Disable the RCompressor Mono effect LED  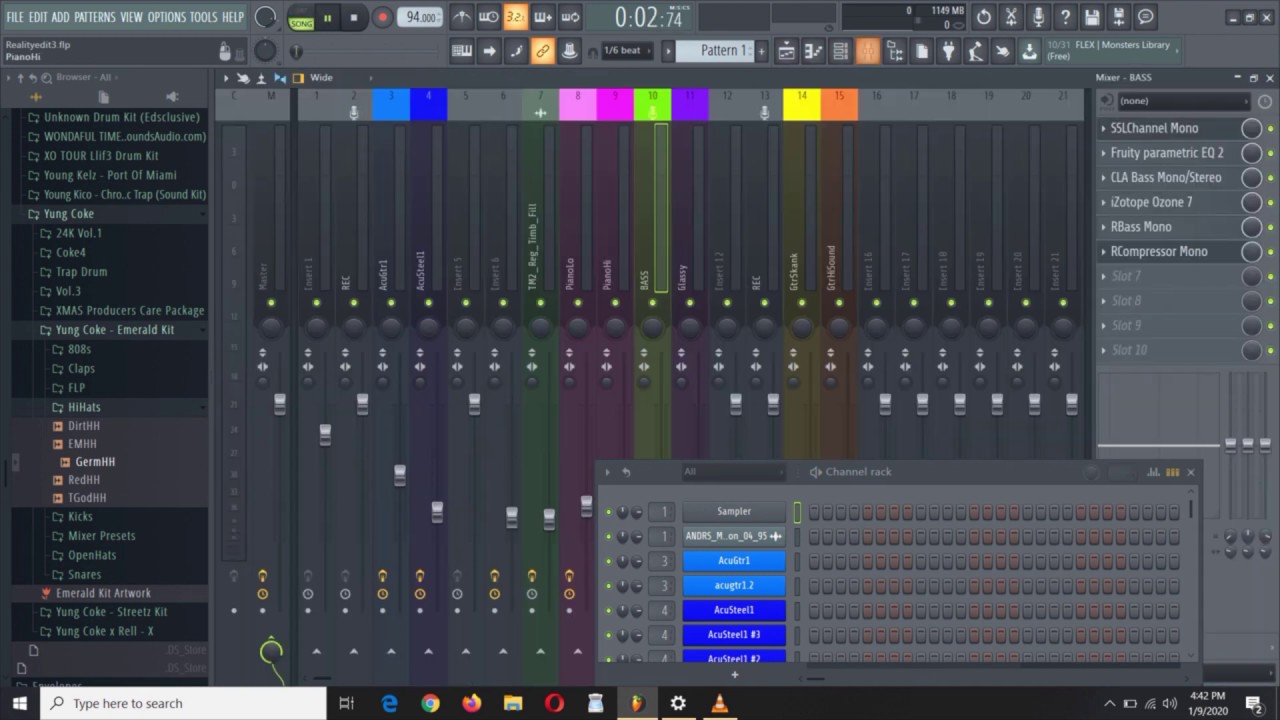click(1270, 253)
